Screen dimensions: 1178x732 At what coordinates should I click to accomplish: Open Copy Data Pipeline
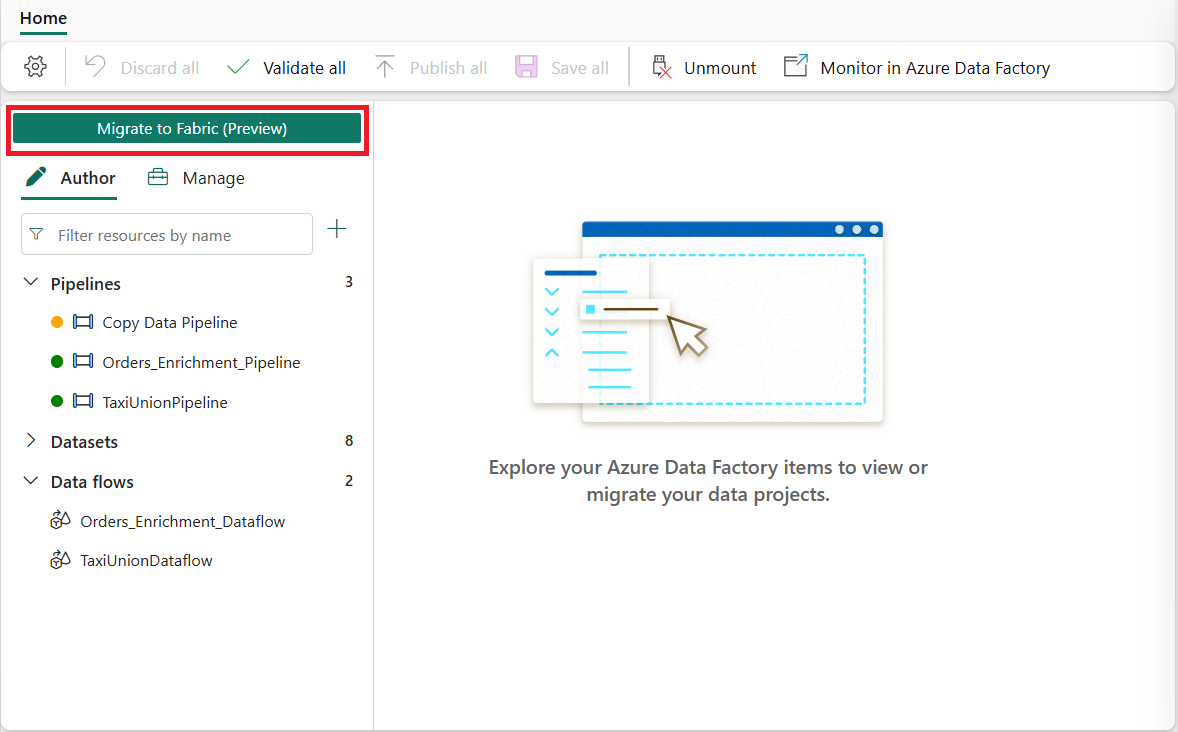point(170,322)
